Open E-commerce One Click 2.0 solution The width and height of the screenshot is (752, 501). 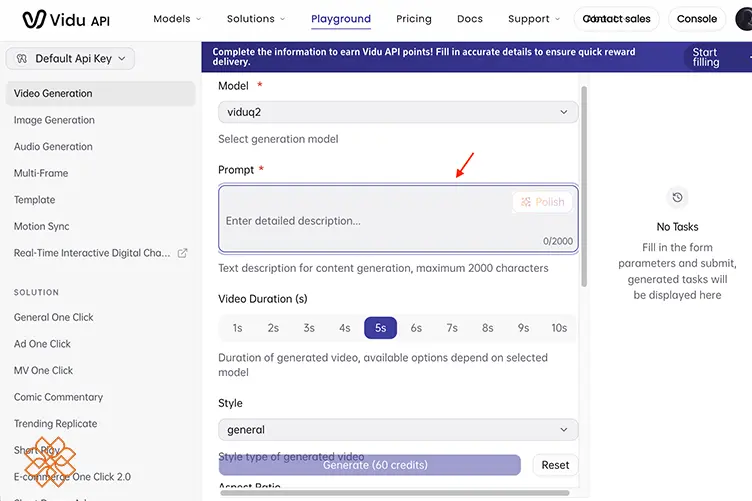pos(72,477)
